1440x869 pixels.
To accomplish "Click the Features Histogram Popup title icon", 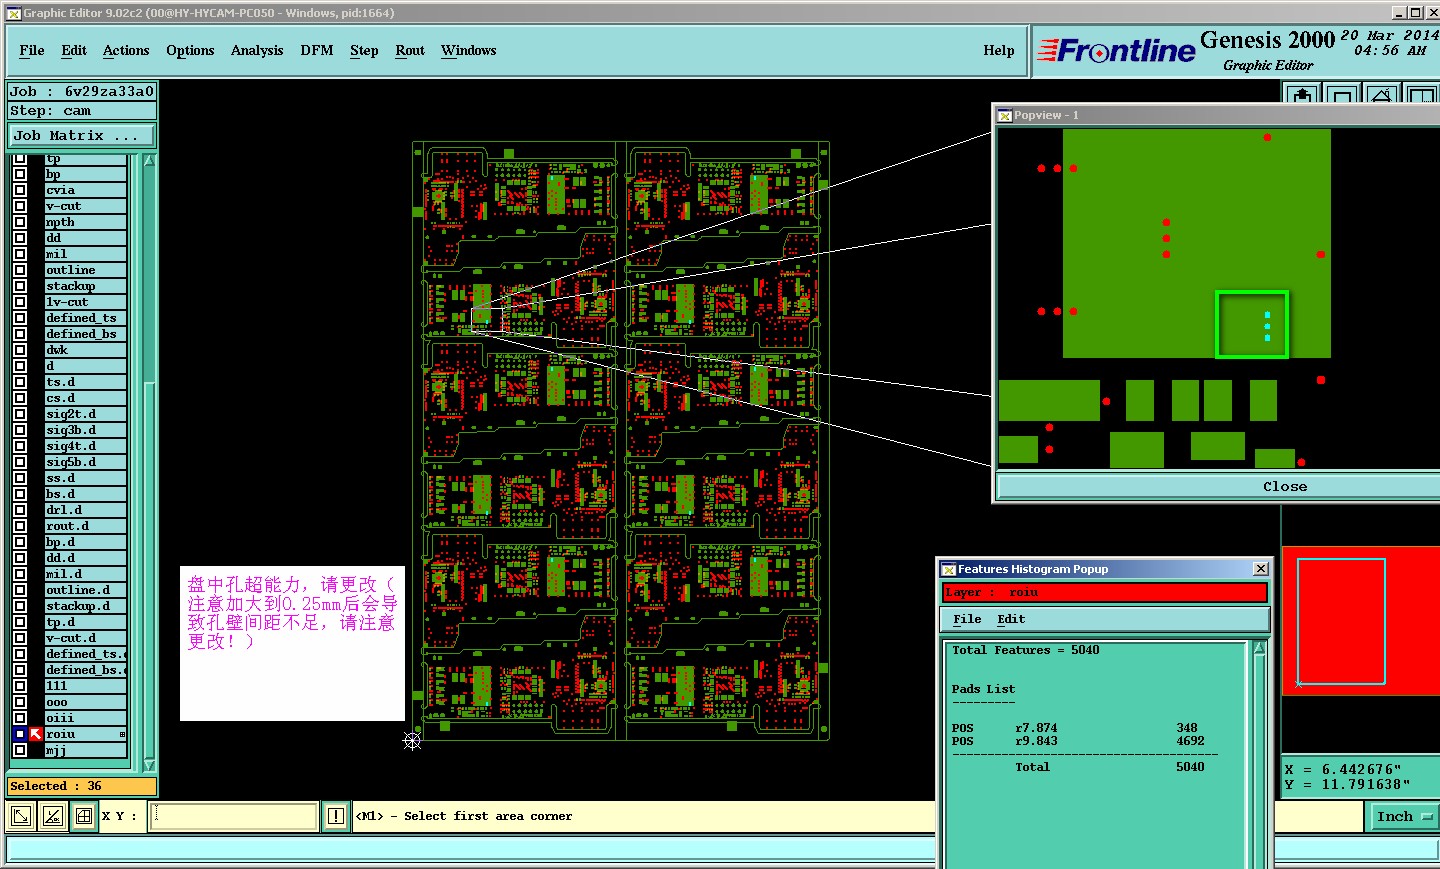I will pos(948,569).
